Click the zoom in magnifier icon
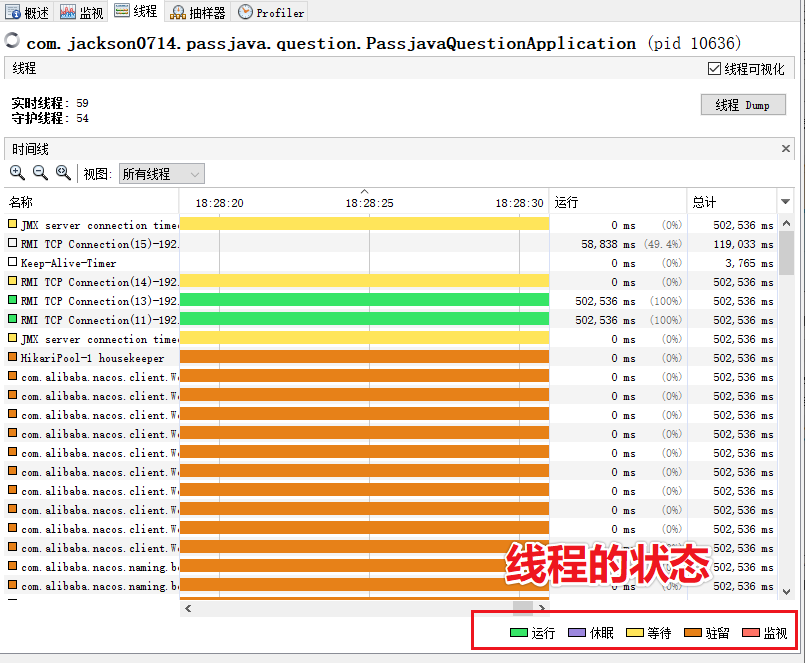The height and width of the screenshot is (663, 805). click(x=17, y=173)
